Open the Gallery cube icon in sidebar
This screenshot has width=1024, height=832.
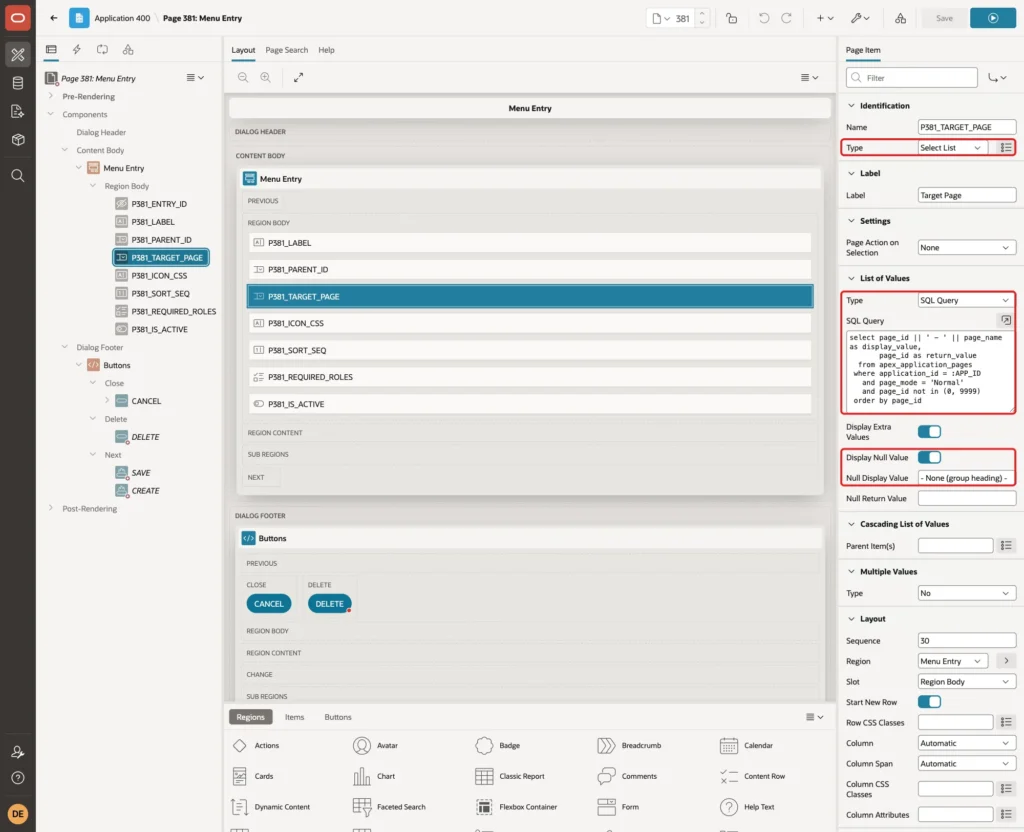(18, 140)
